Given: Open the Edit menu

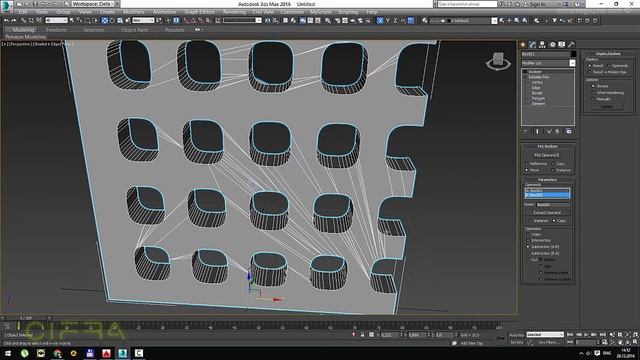Looking at the screenshot, I should (x=23, y=12).
